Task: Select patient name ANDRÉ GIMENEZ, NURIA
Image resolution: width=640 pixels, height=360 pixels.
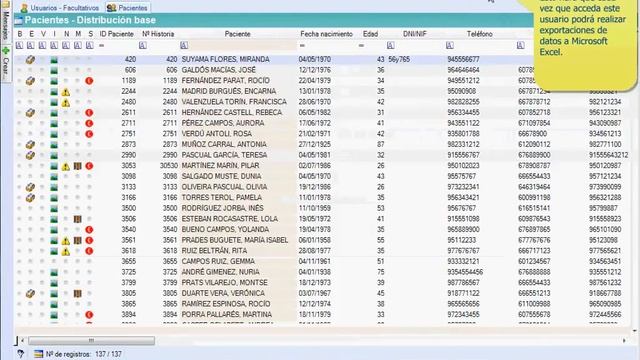Action: tap(220, 272)
